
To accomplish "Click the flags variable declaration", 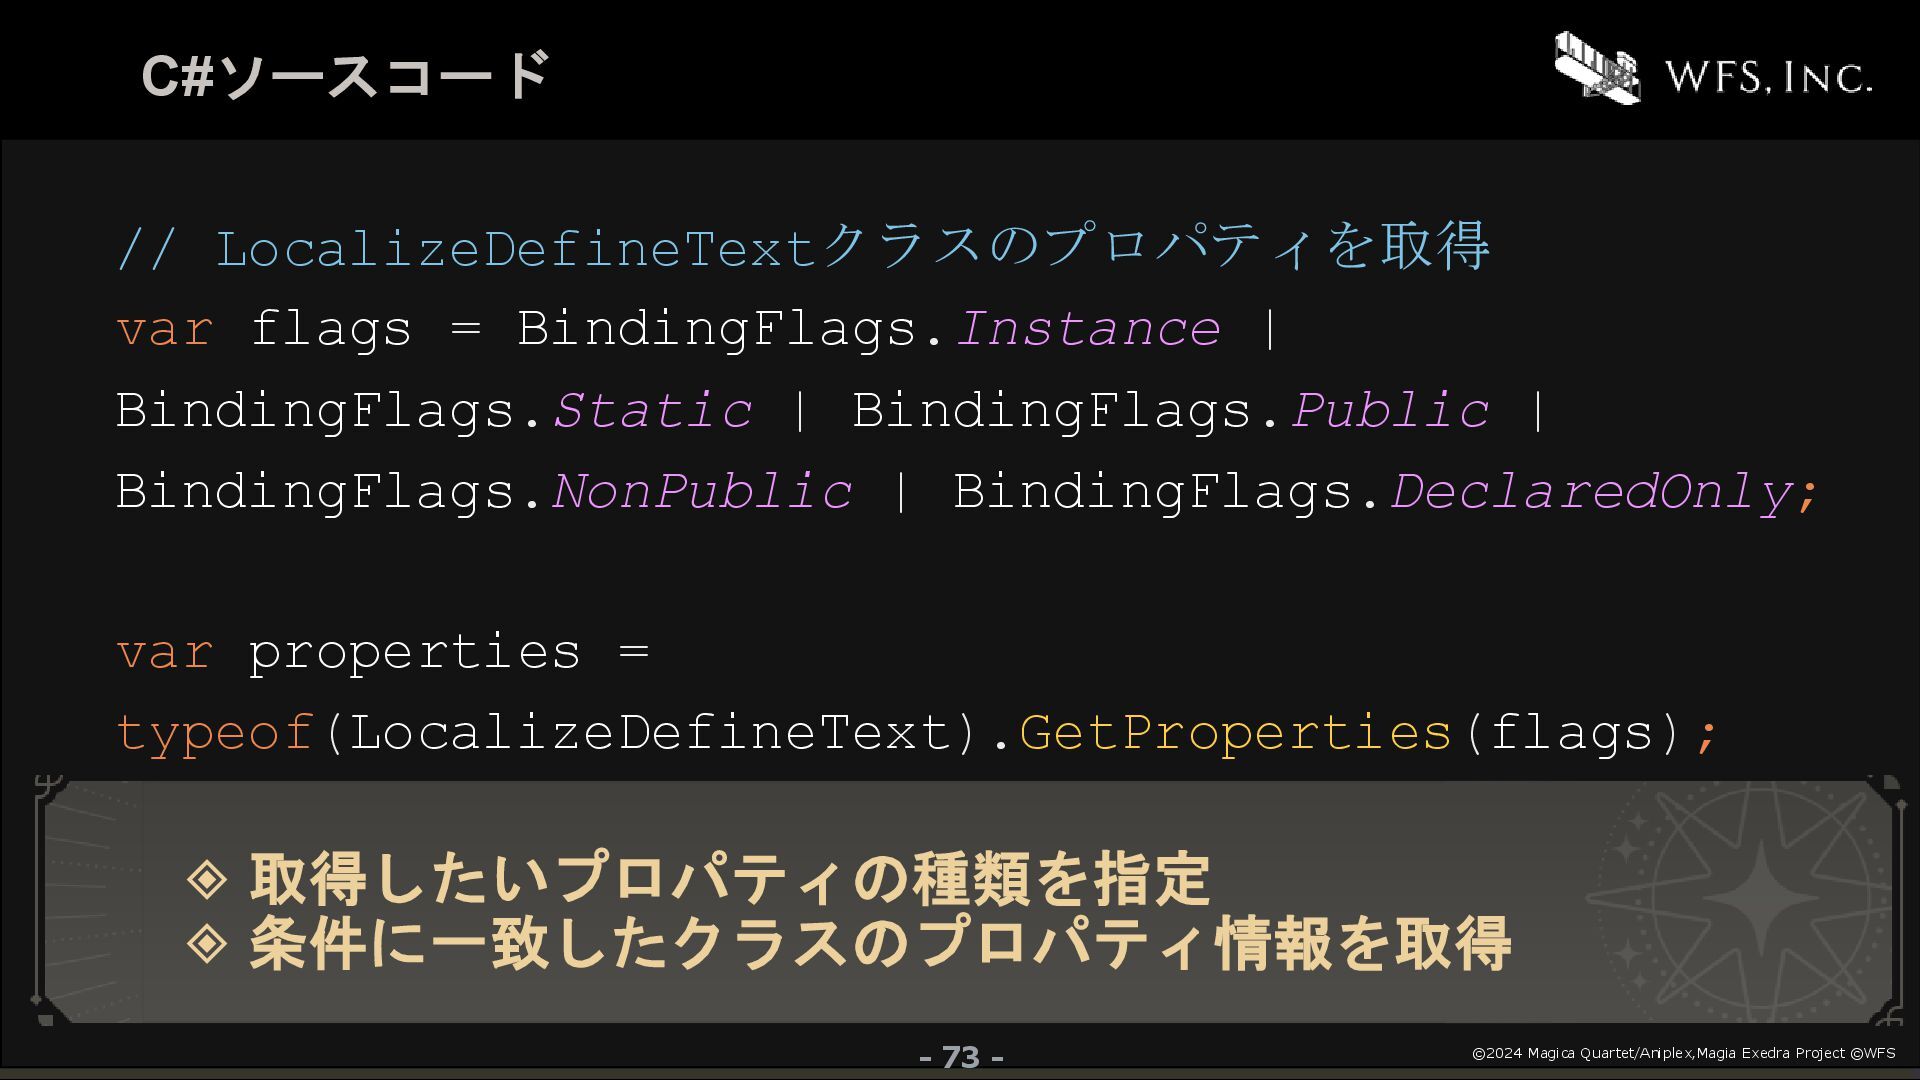I will [x=330, y=328].
